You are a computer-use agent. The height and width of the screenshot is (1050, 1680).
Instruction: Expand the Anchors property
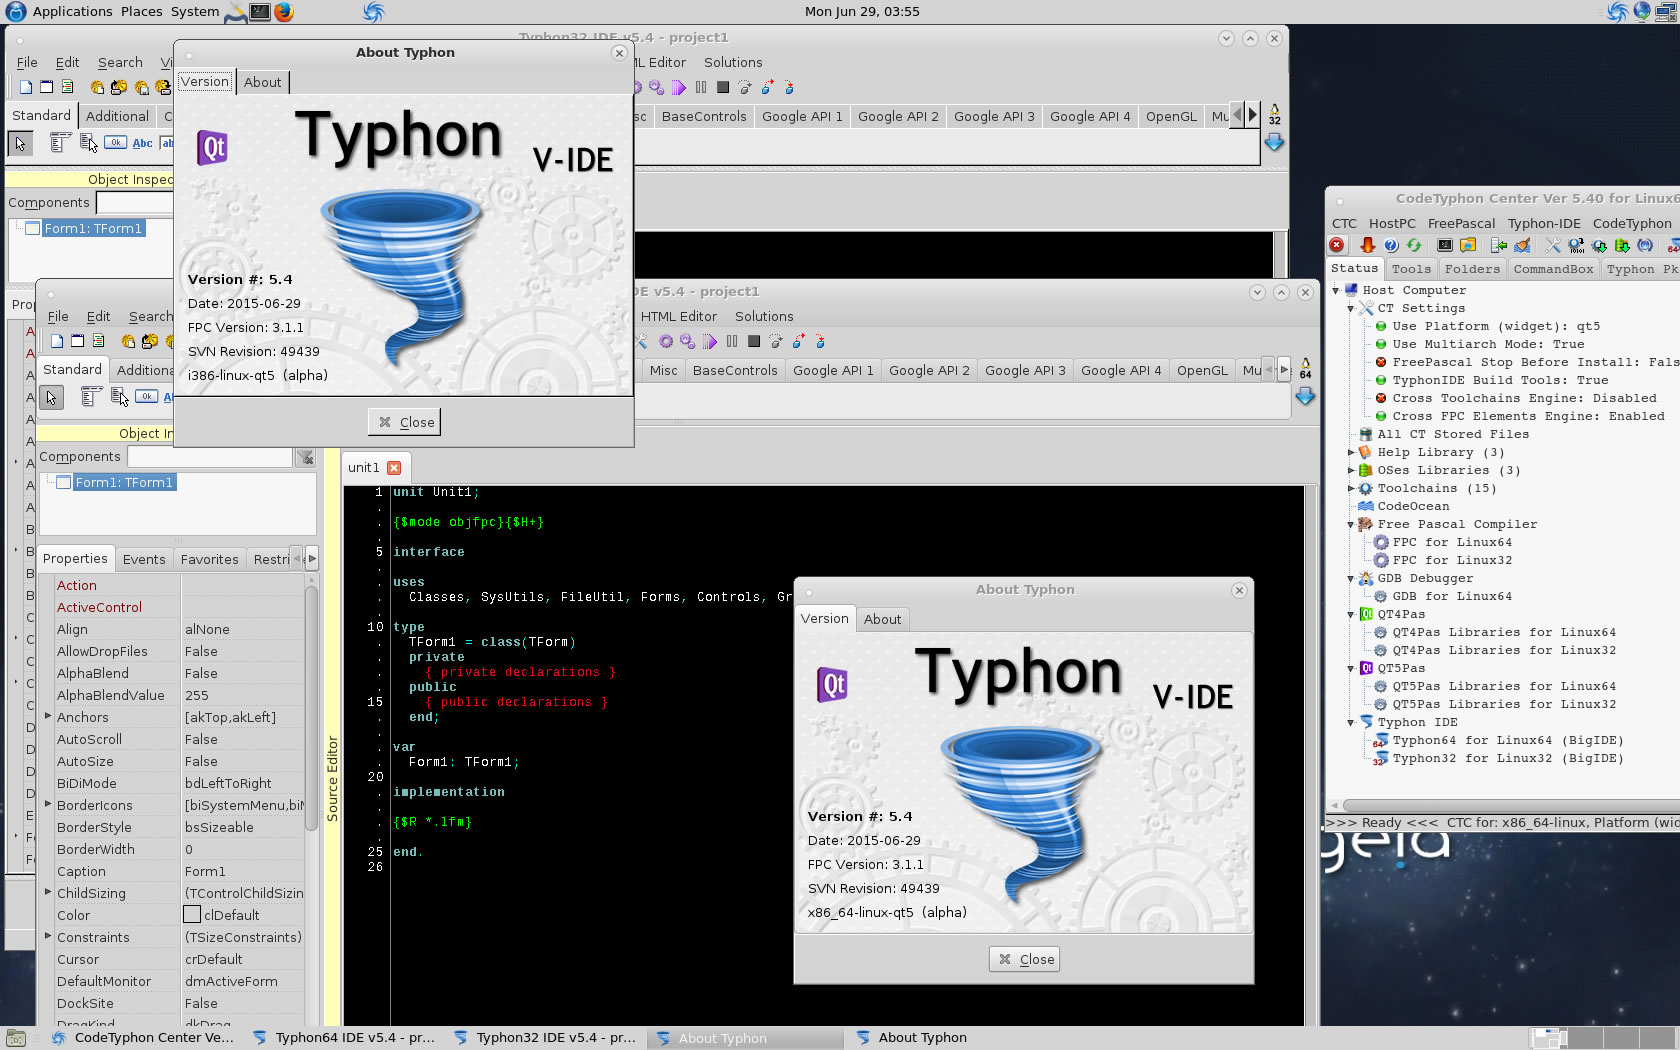click(x=47, y=716)
